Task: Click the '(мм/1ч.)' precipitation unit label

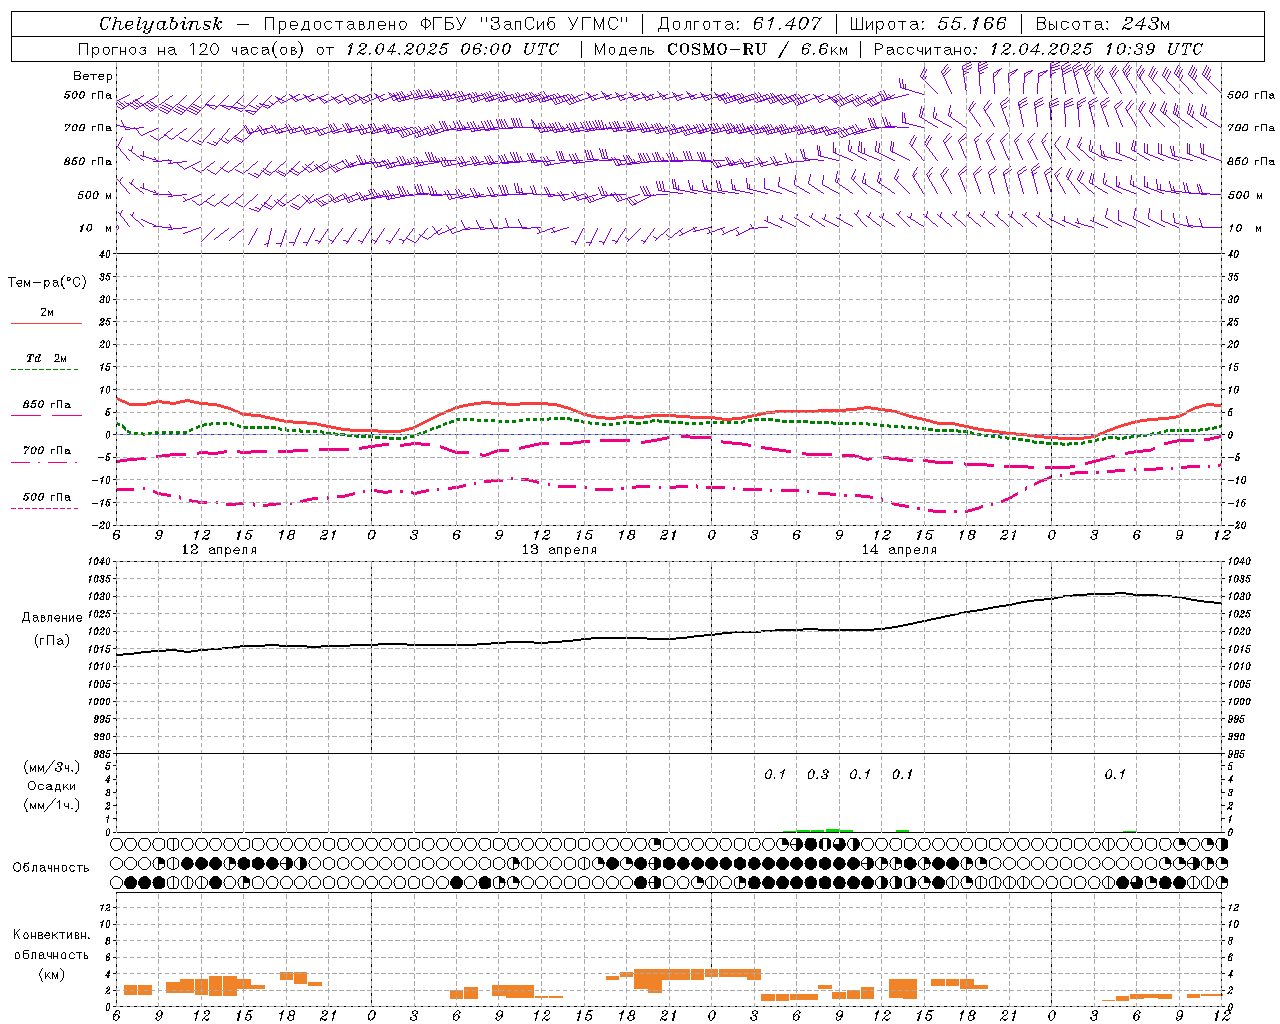Action: point(52,805)
